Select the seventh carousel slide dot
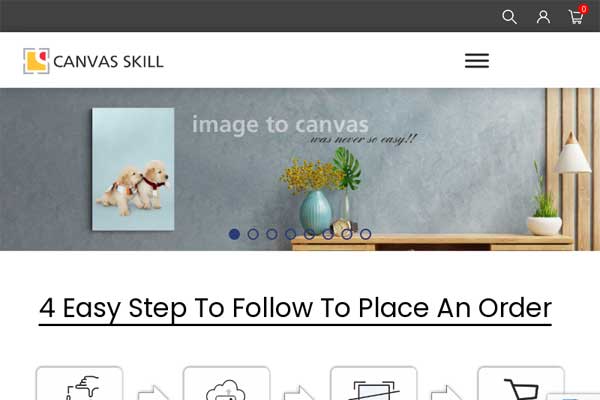This screenshot has width=600, height=400. 347,234
